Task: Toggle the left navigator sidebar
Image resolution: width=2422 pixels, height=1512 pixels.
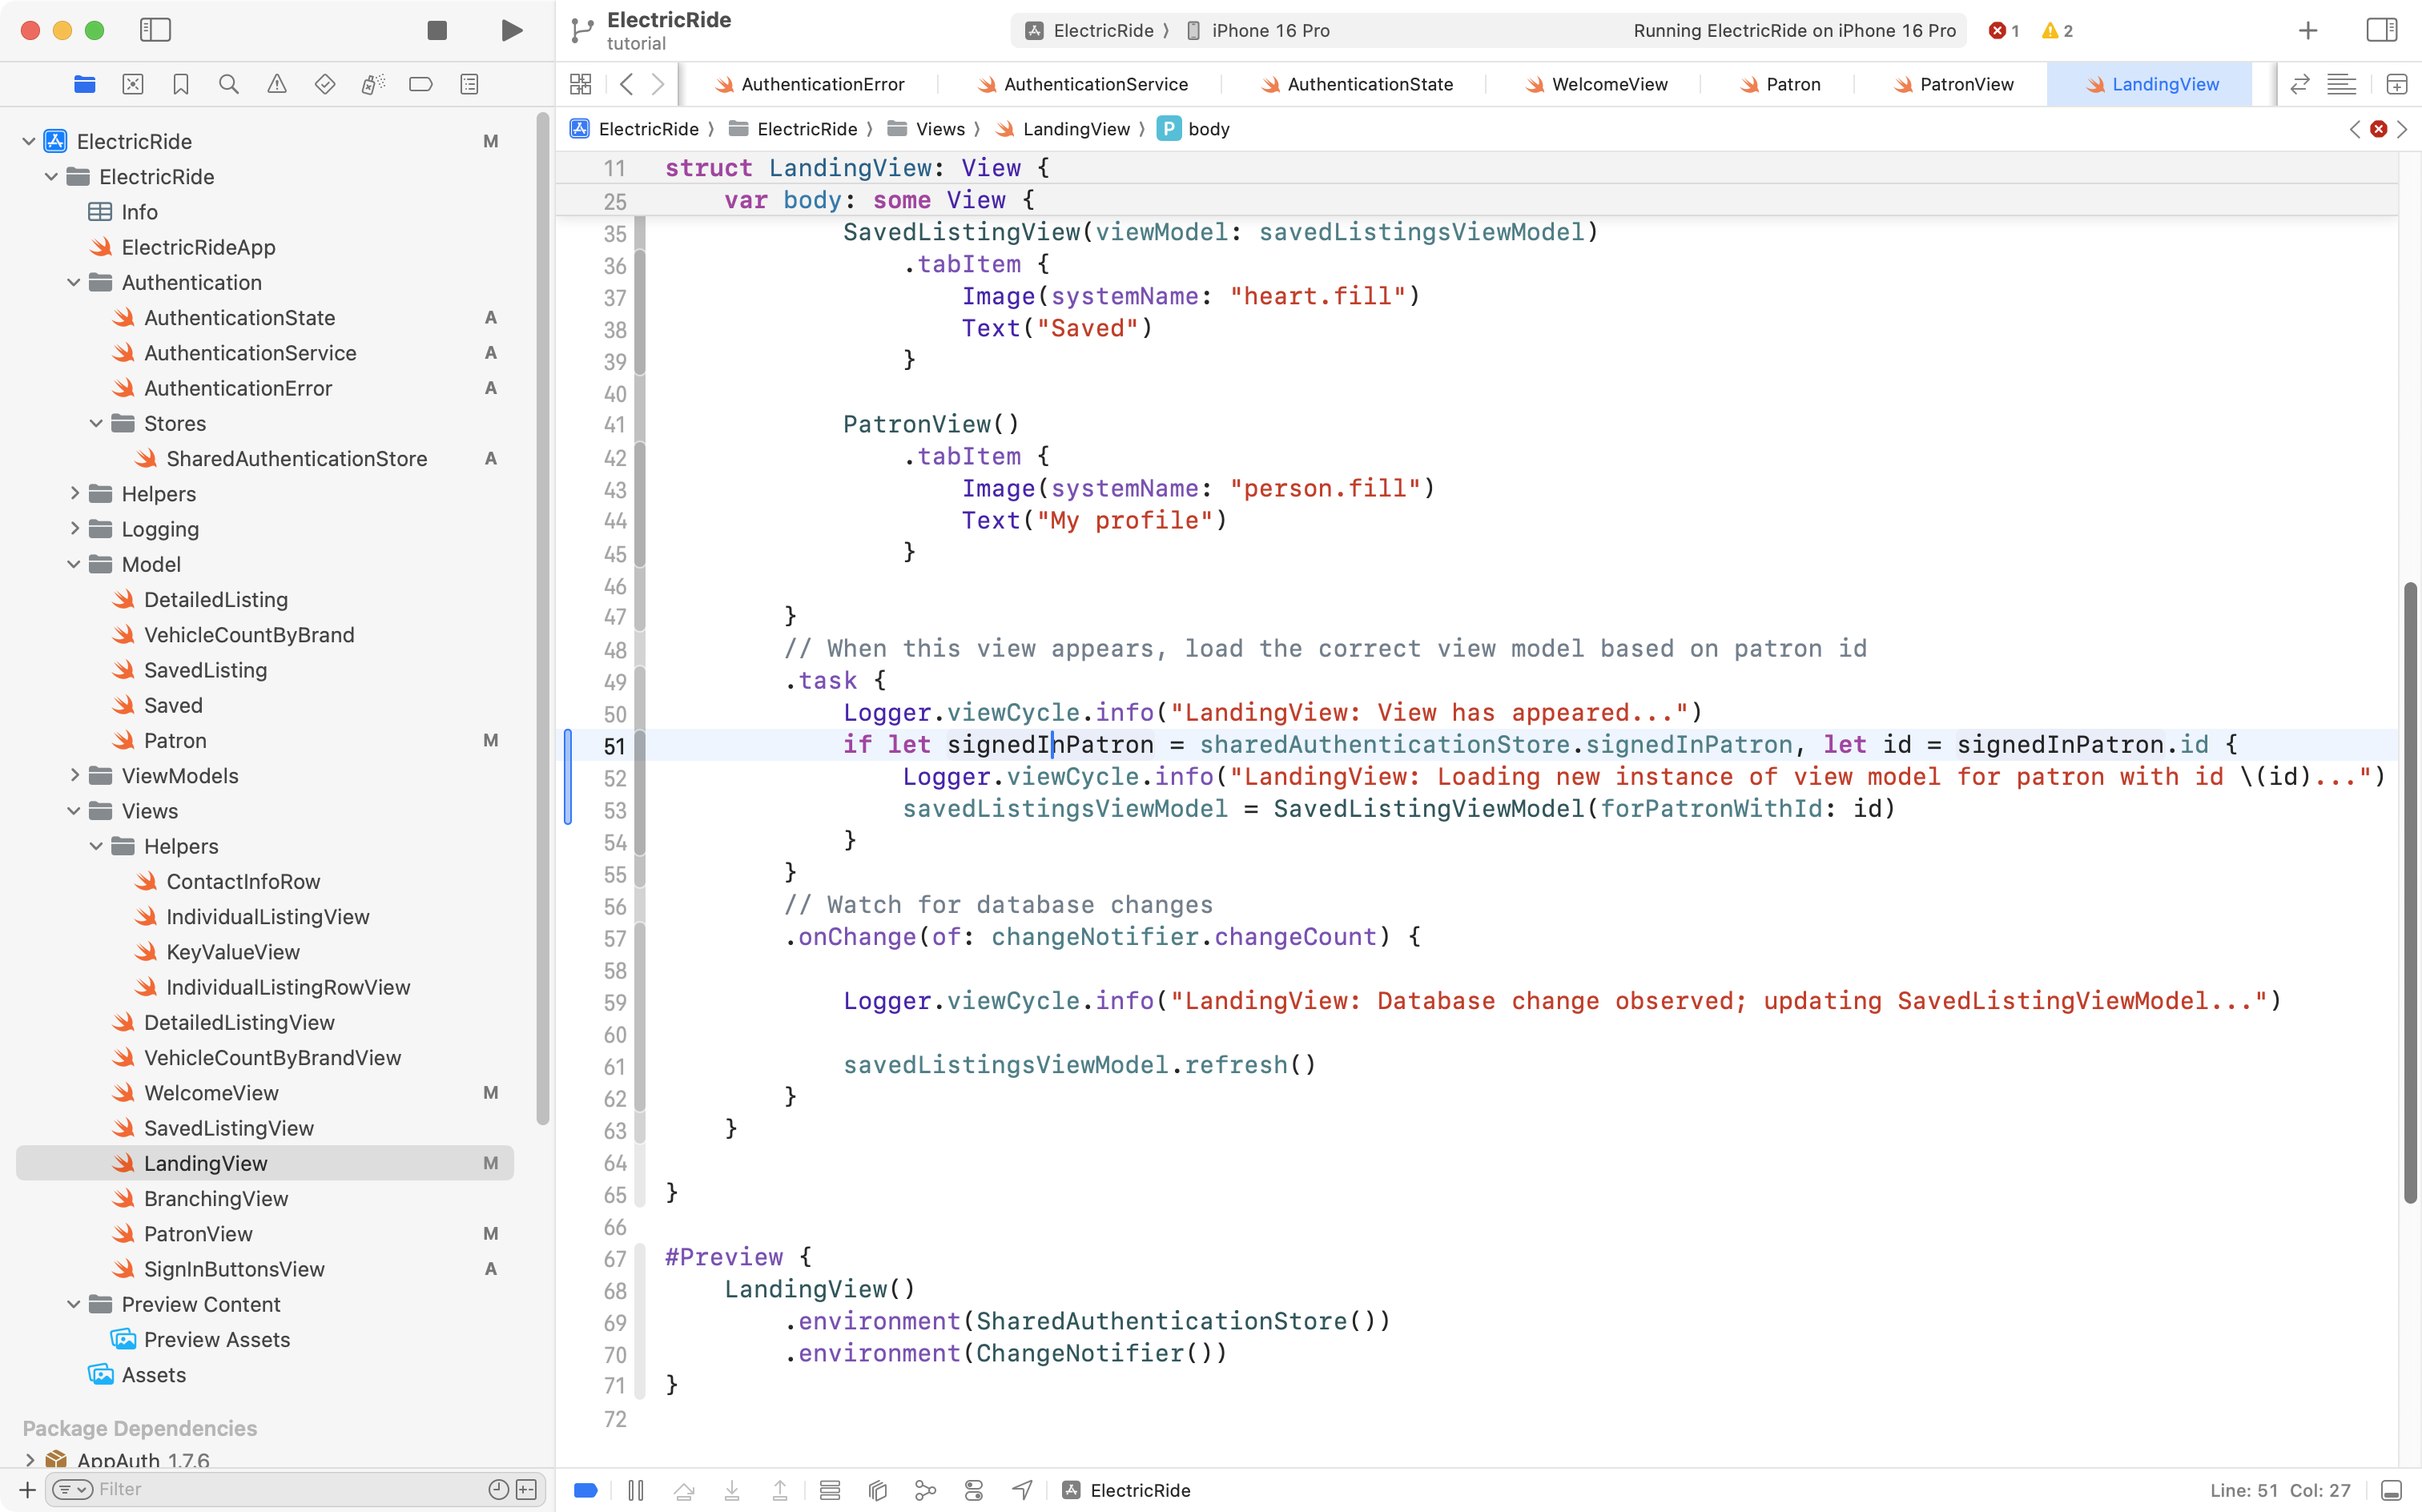Action: click(x=155, y=30)
